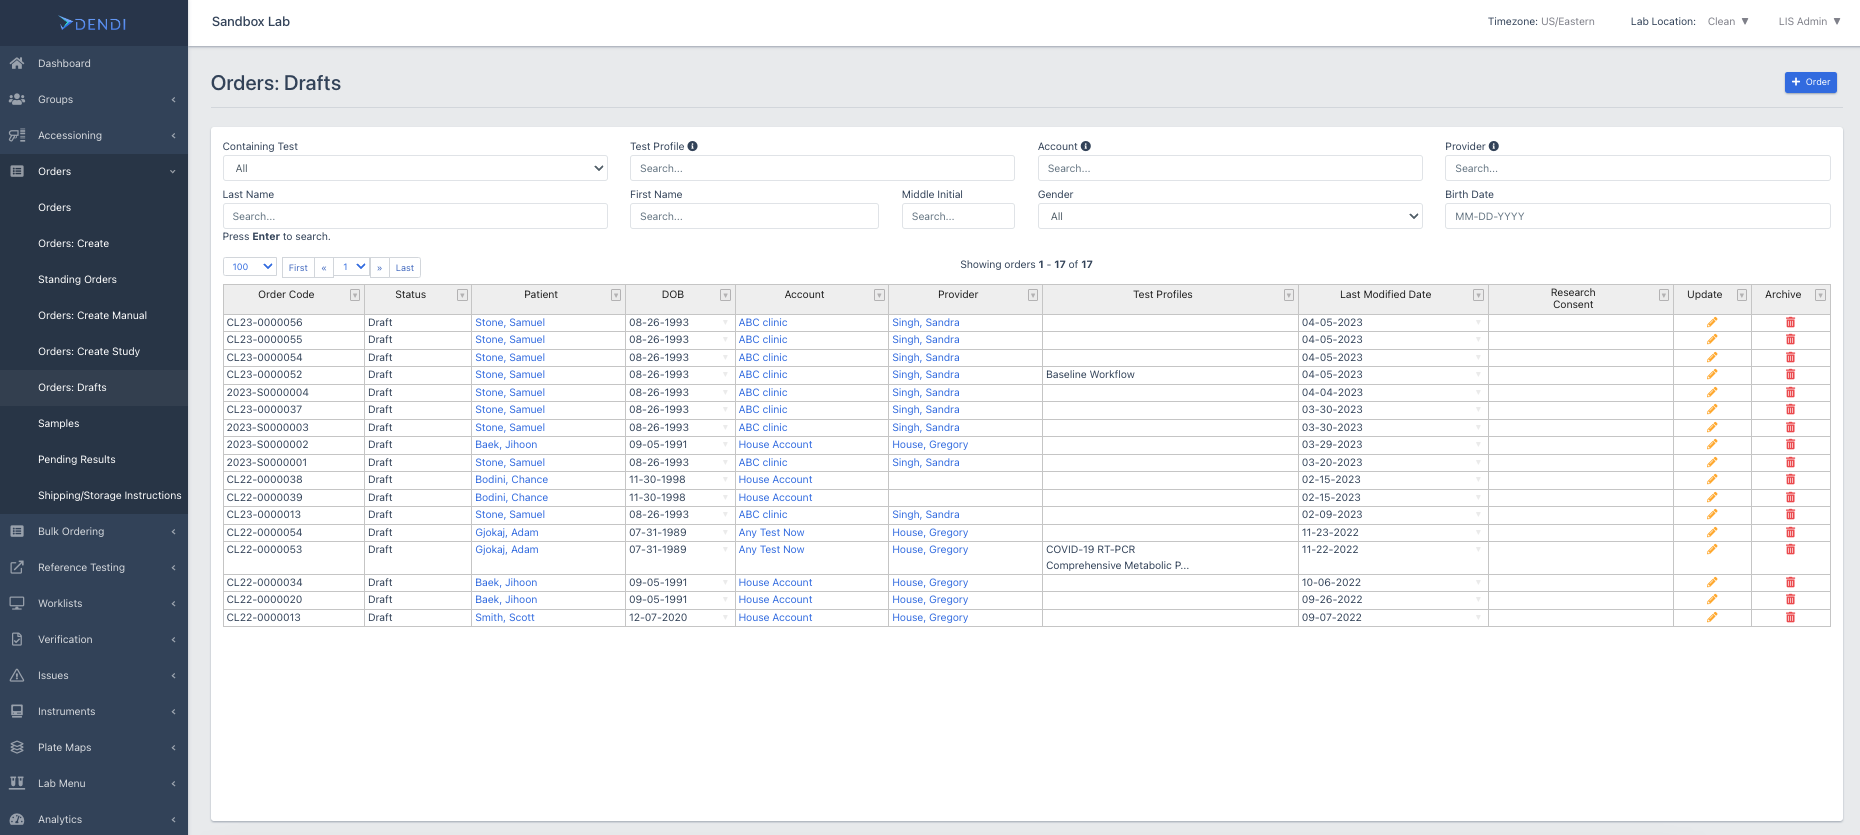The image size is (1860, 835).
Task: Click the blue + Order button
Action: pyautogui.click(x=1810, y=82)
